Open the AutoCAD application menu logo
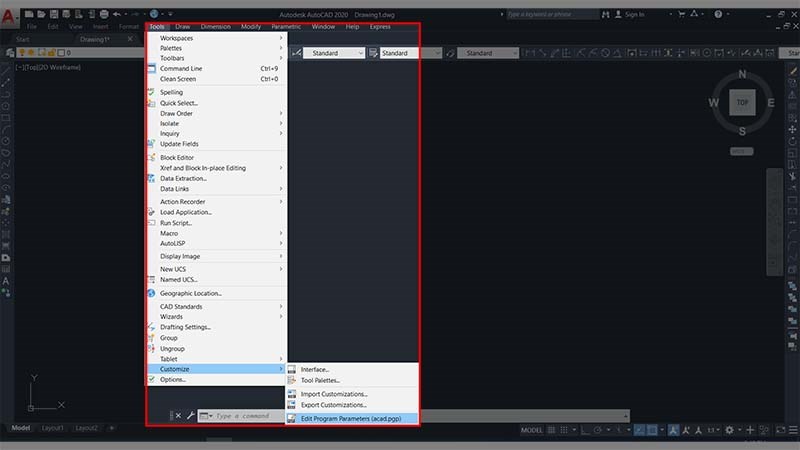800x450 pixels. (x=8, y=17)
